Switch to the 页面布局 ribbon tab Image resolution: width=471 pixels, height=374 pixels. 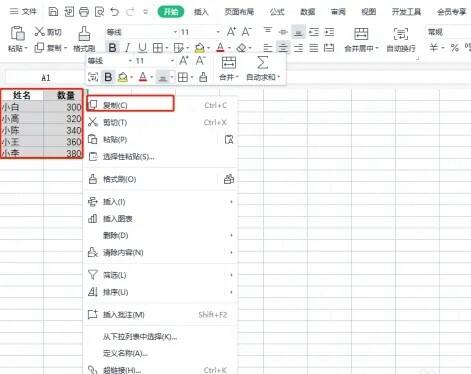coord(239,12)
